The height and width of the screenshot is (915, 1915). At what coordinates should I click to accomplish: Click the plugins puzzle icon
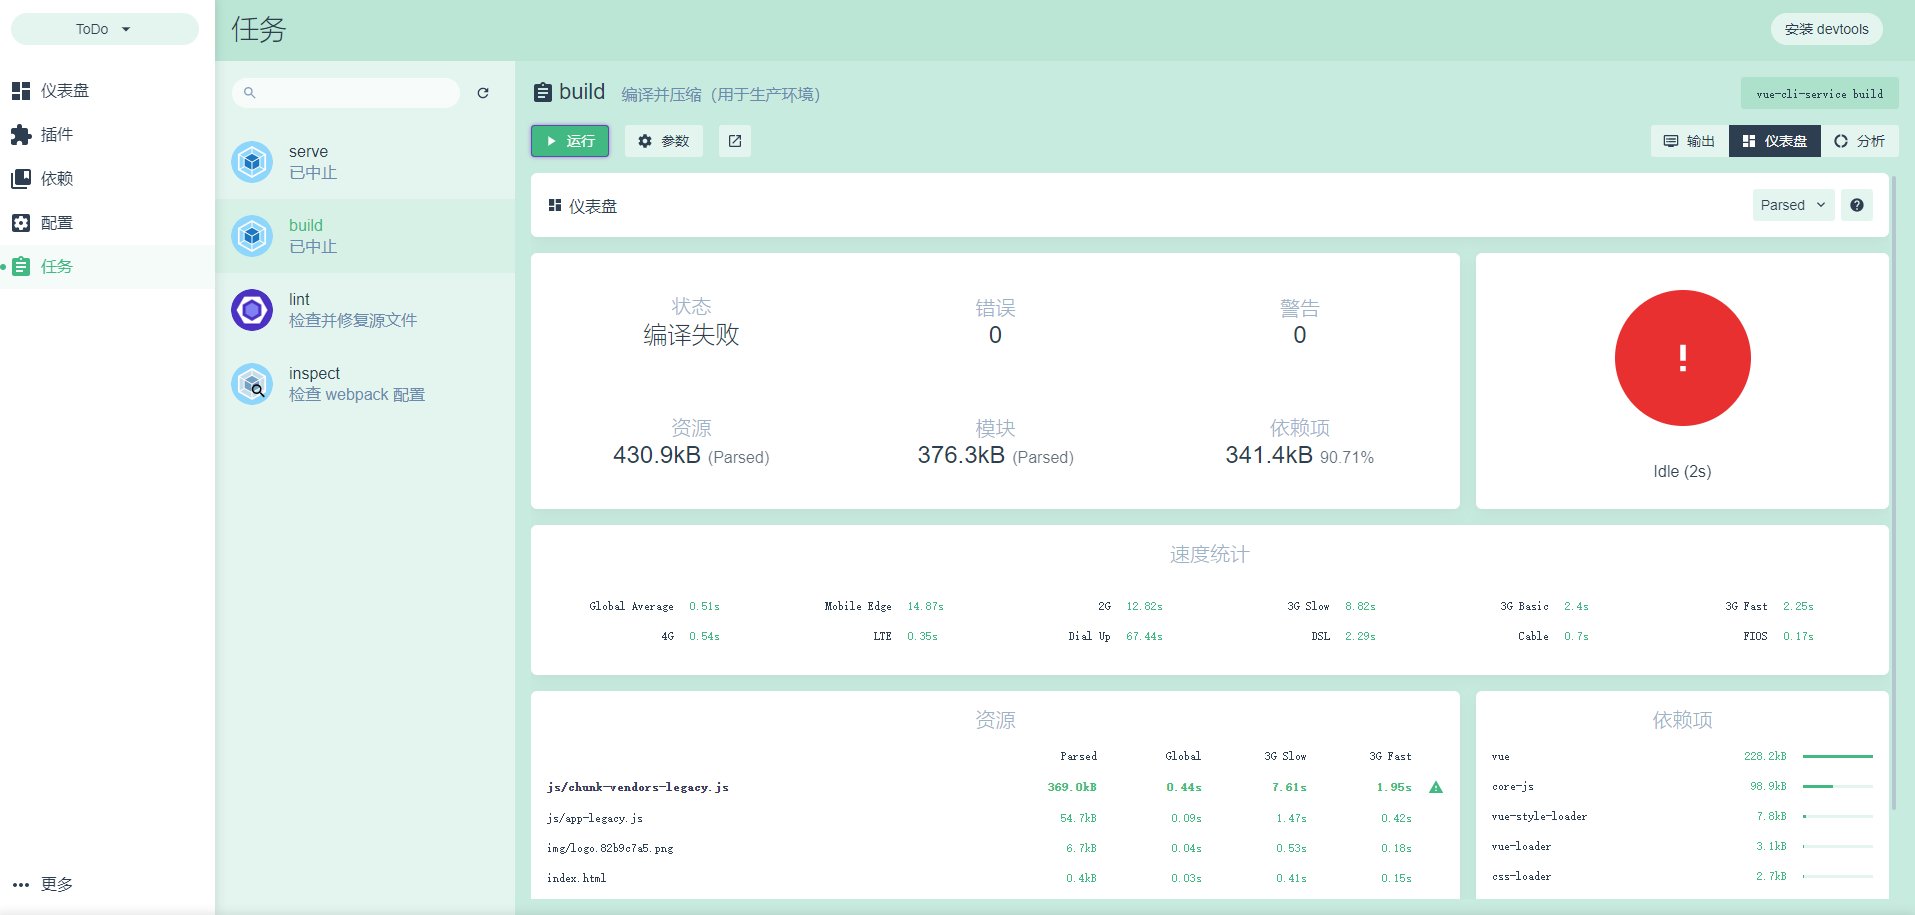click(21, 135)
